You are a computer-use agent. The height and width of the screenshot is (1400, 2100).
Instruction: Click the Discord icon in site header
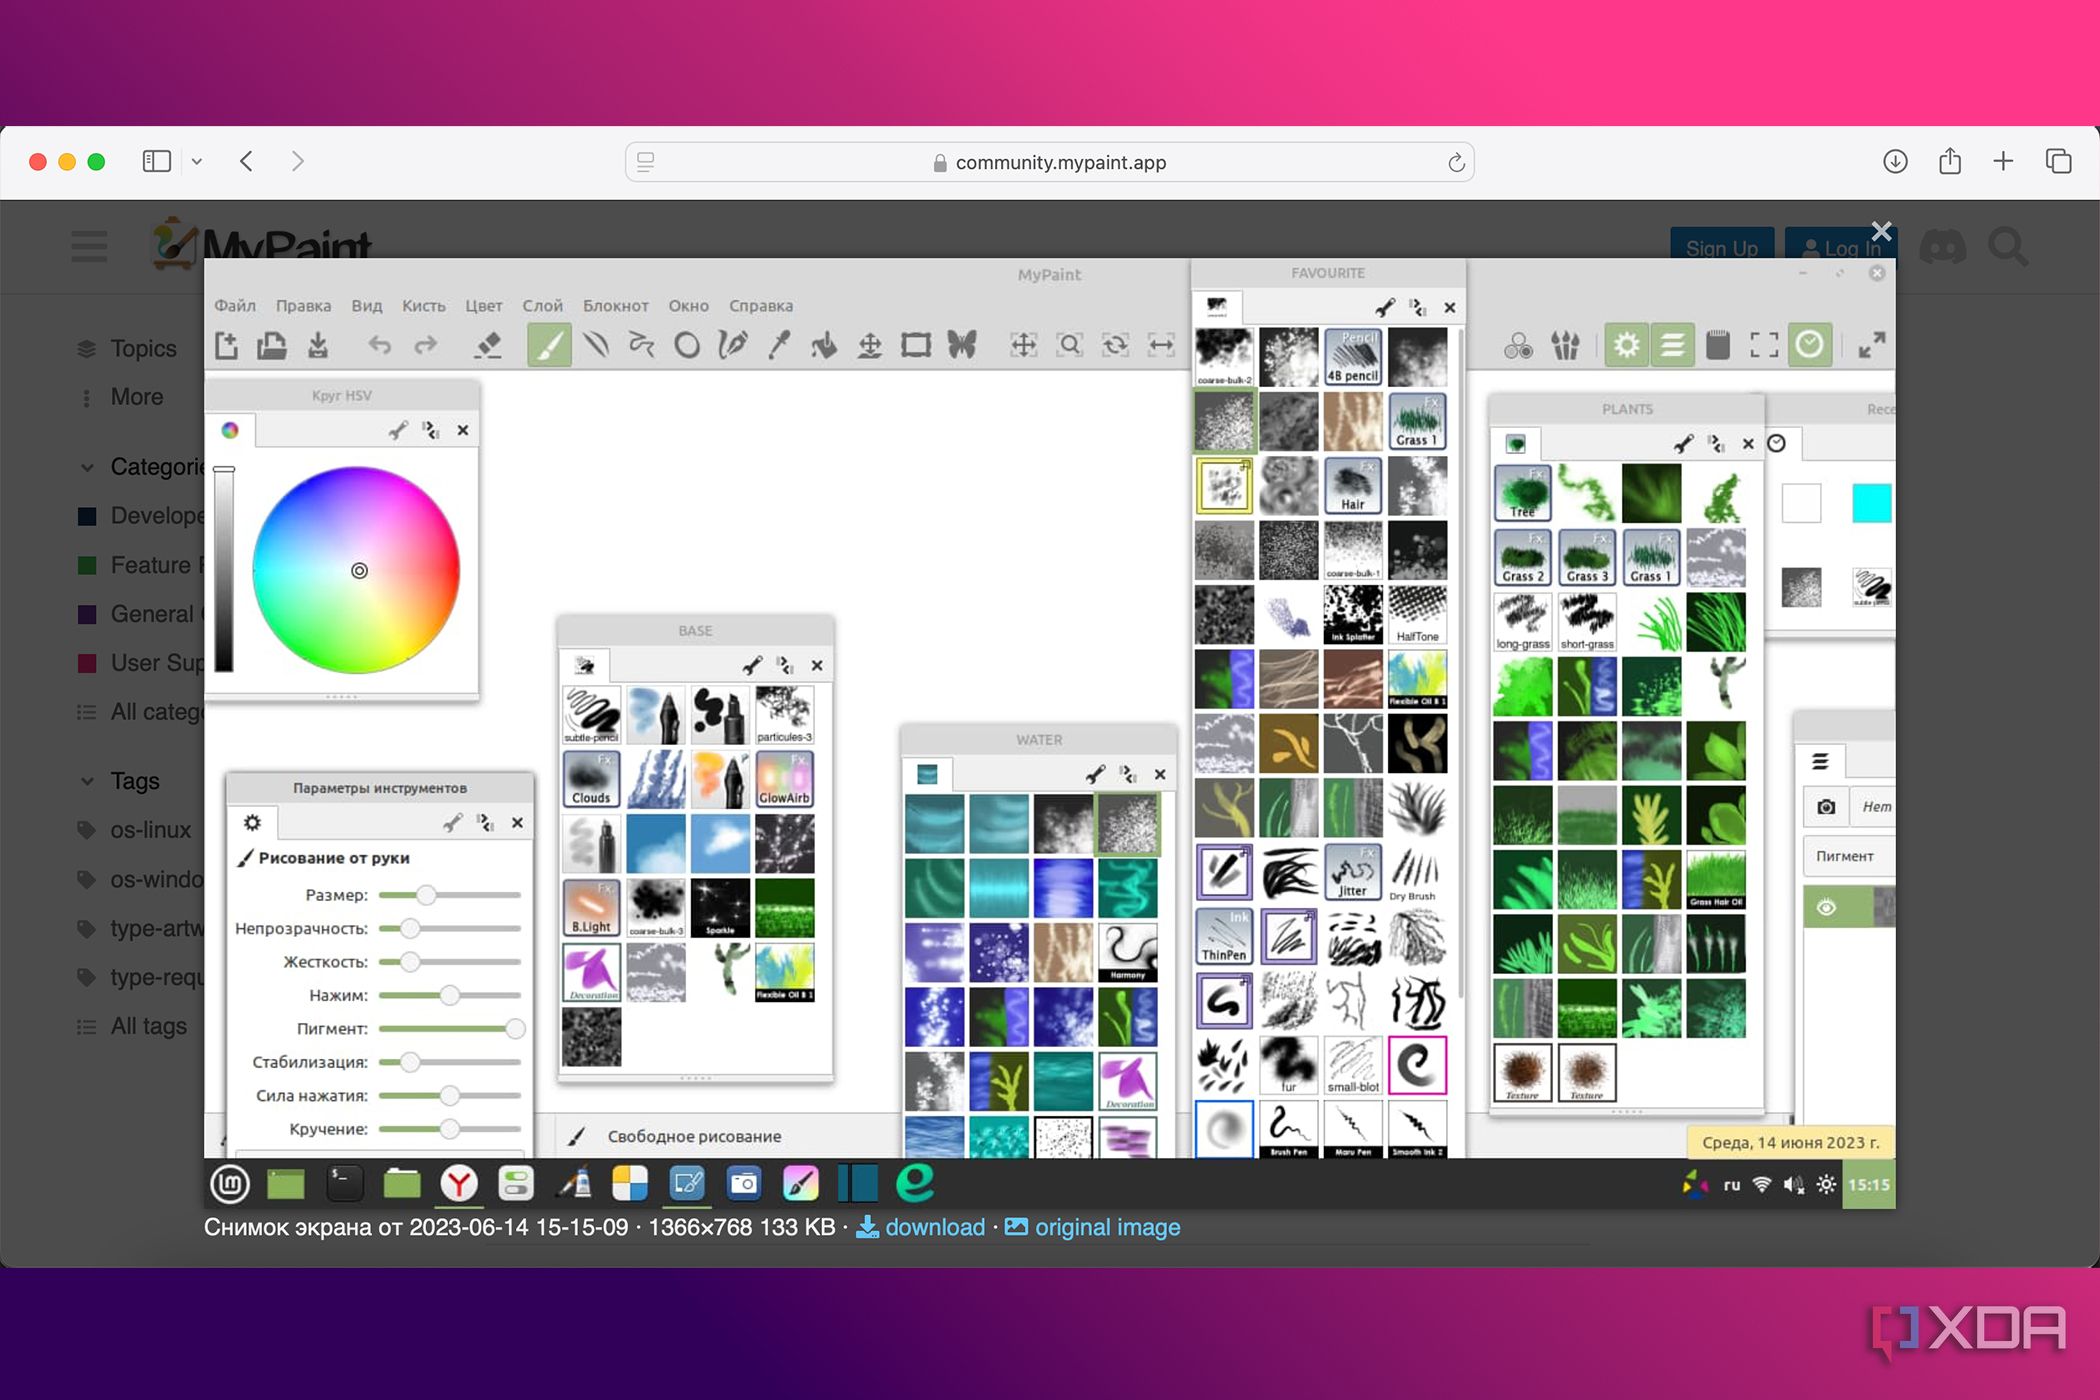(1942, 246)
